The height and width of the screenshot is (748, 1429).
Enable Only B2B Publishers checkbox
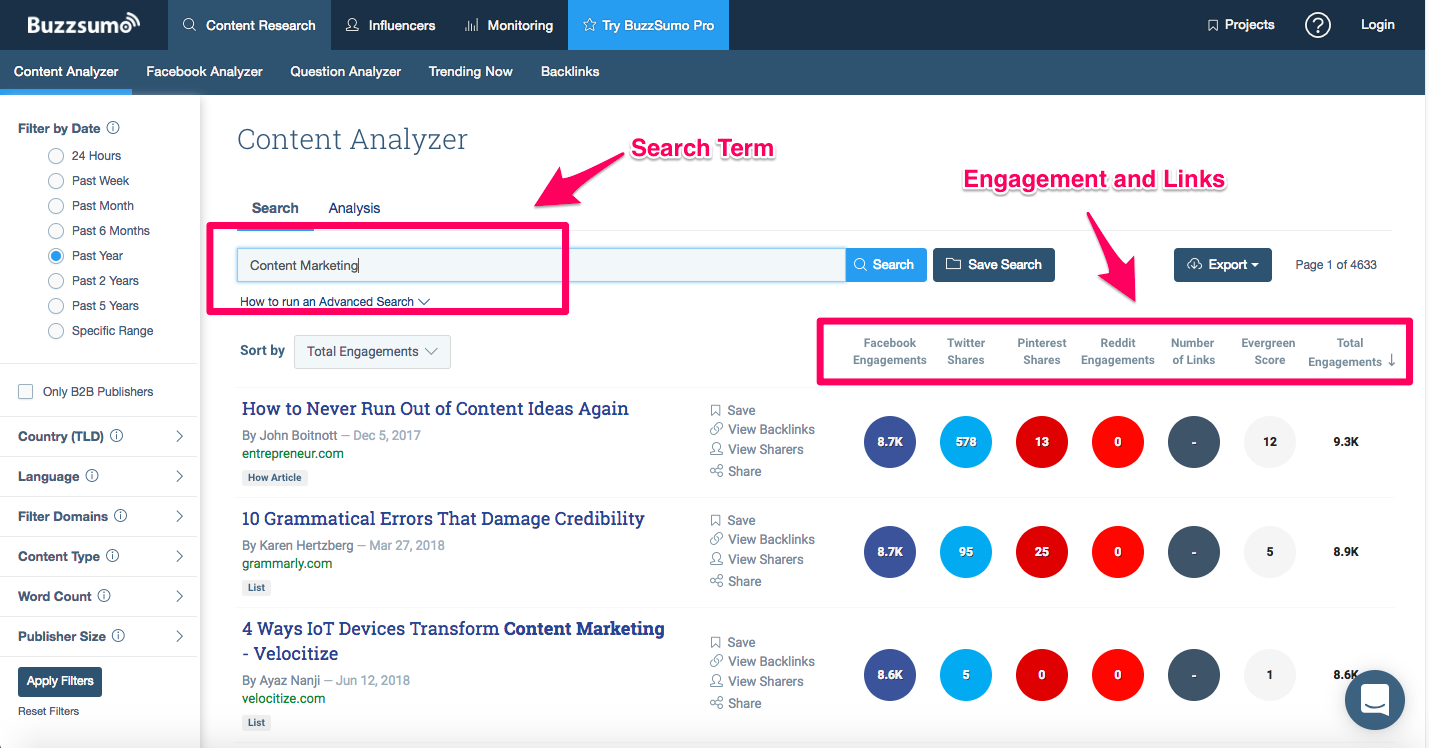click(26, 392)
